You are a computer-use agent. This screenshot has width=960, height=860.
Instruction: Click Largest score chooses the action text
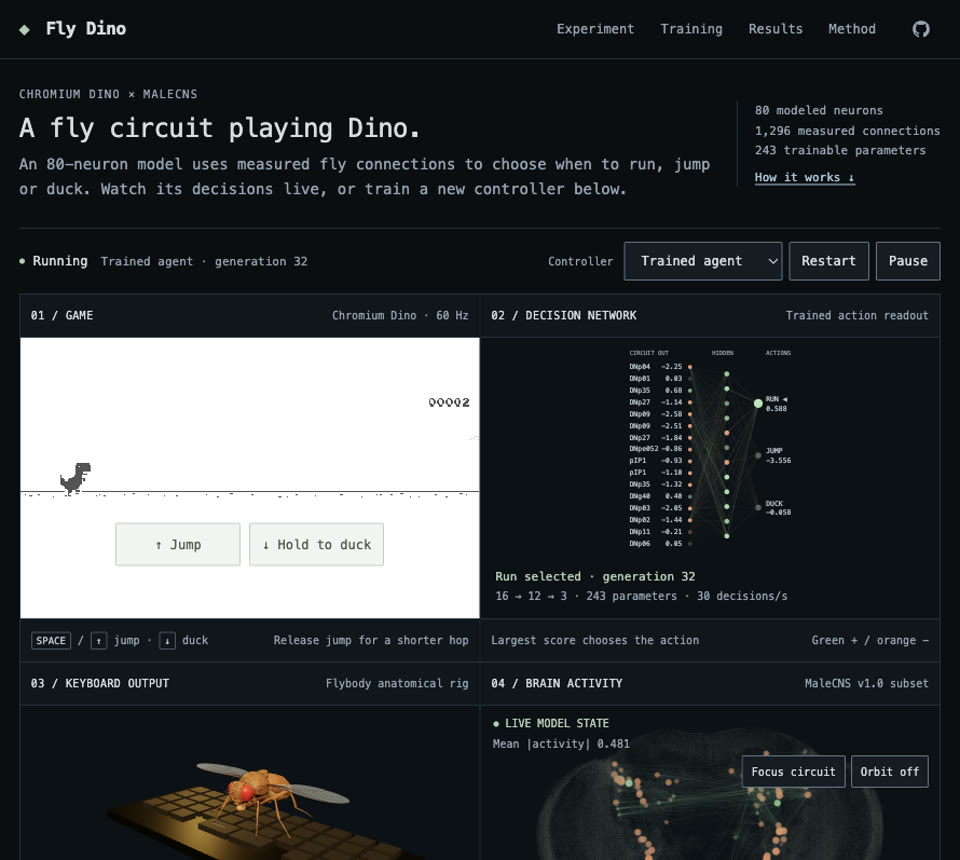tap(595, 640)
